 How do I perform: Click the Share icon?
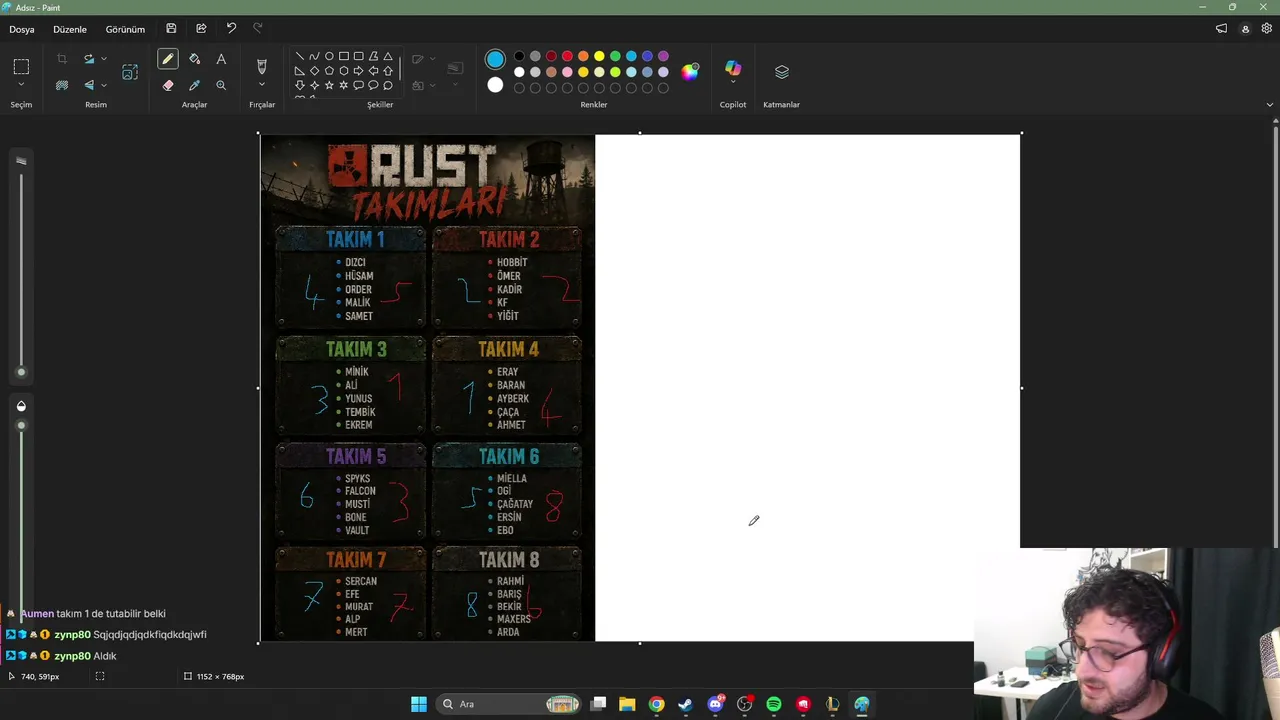(201, 29)
